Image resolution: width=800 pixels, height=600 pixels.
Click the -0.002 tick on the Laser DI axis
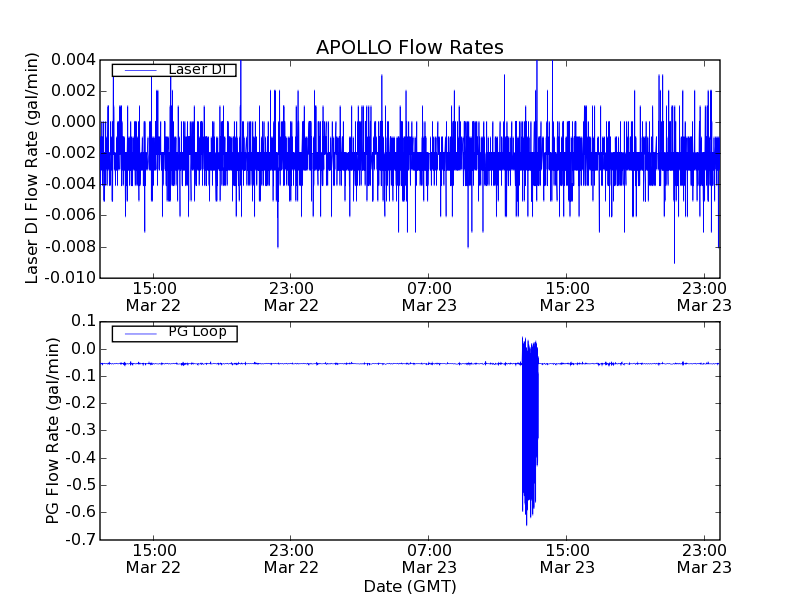pyautogui.click(x=70, y=153)
